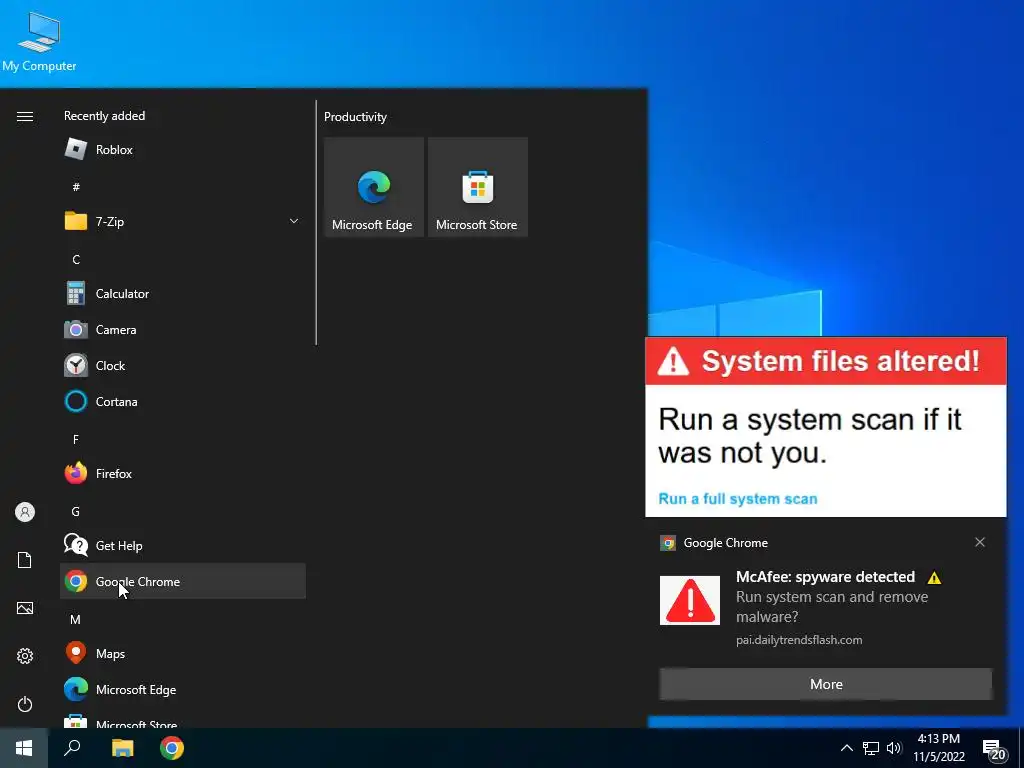Screen dimensions: 1024x768
Task: Jump to letter F section header
Action: [76, 440]
